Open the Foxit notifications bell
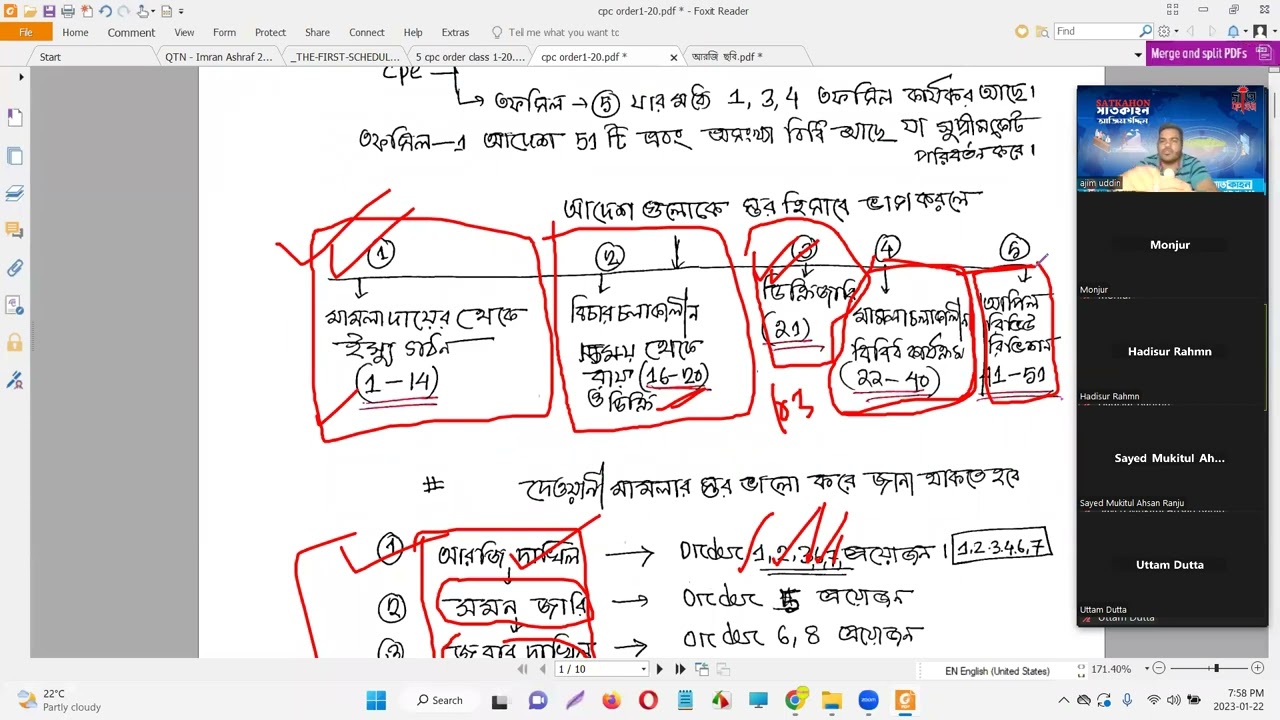 tap(1234, 32)
